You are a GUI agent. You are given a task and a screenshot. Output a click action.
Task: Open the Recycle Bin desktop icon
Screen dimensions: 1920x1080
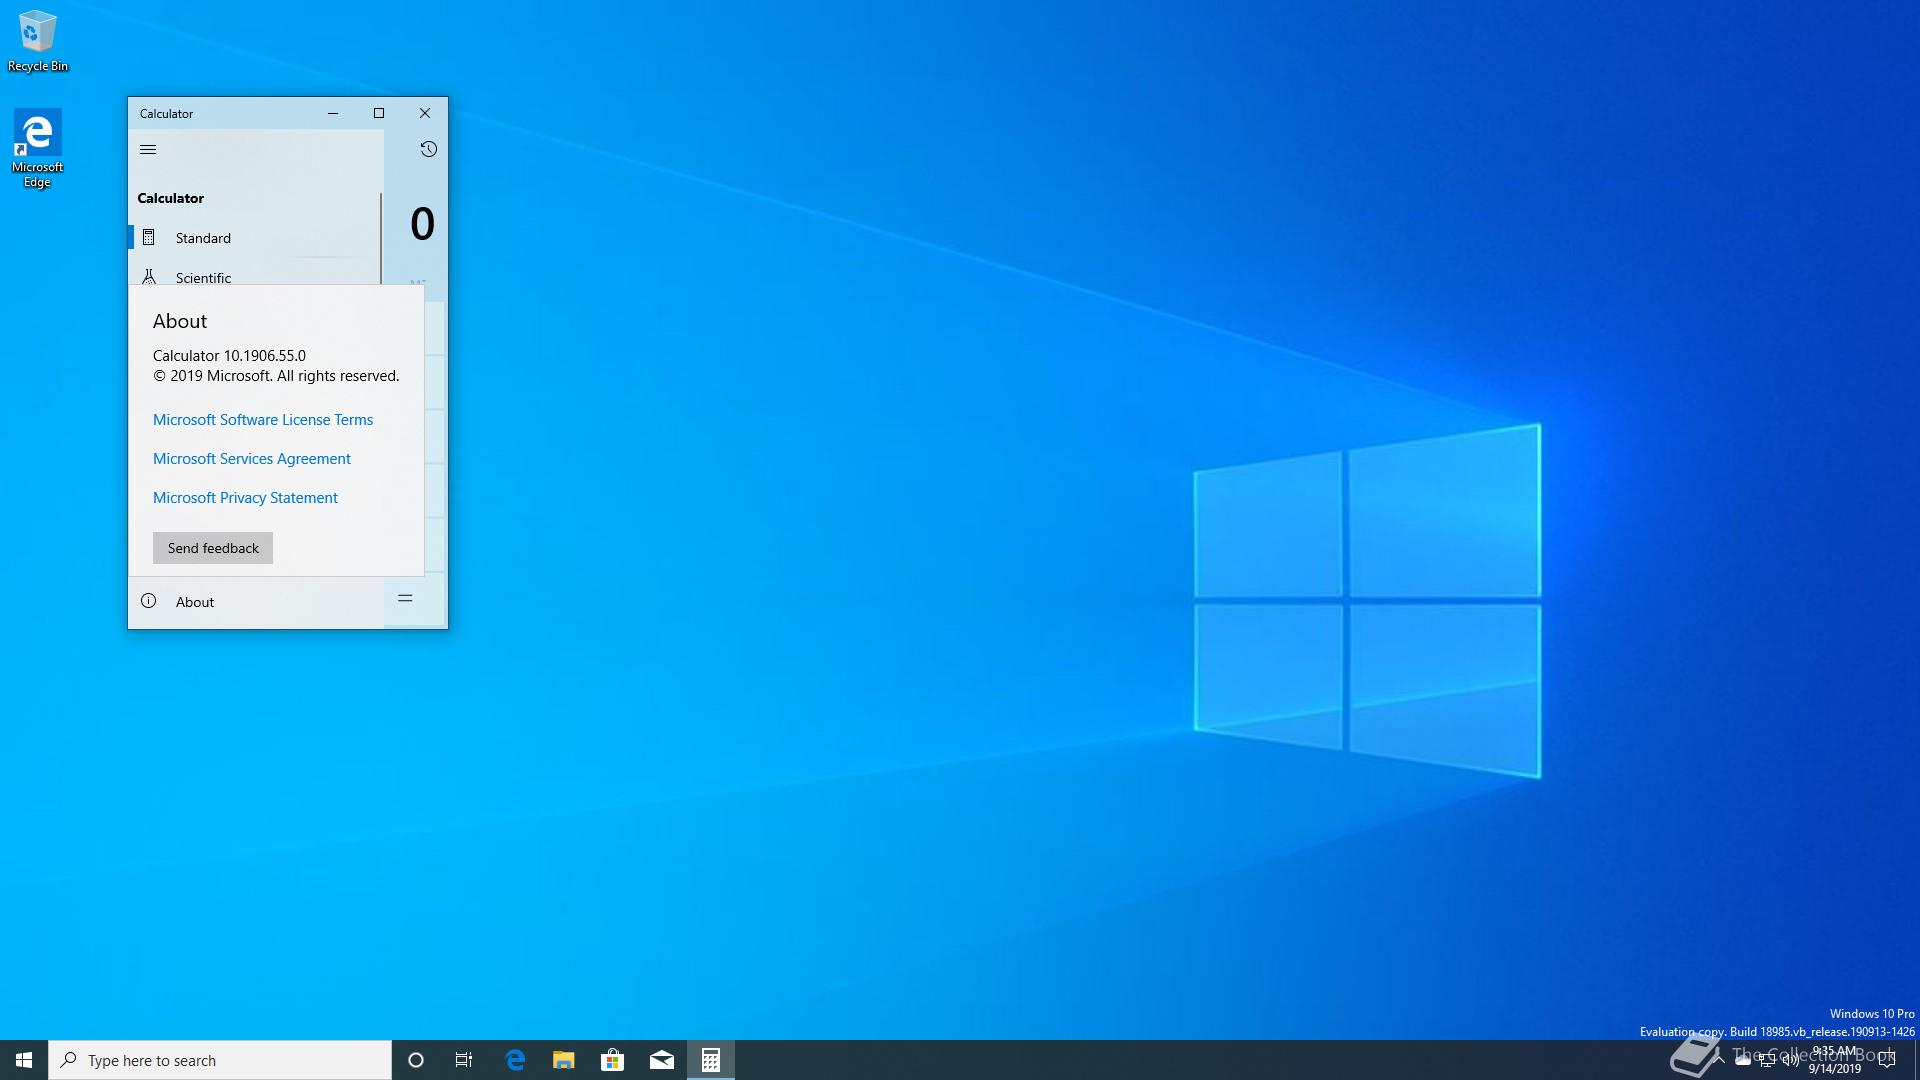[x=38, y=42]
